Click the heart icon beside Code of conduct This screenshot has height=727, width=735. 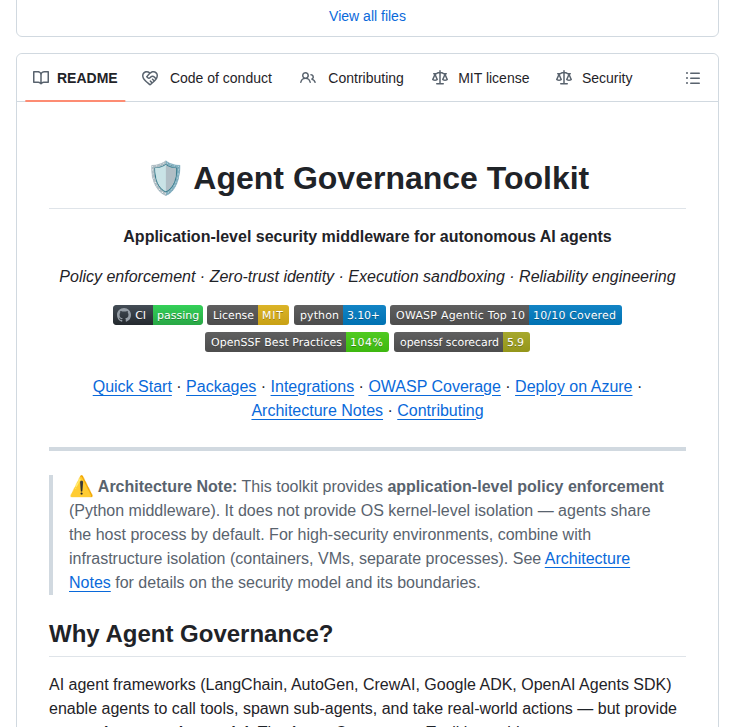pyautogui.click(x=150, y=78)
